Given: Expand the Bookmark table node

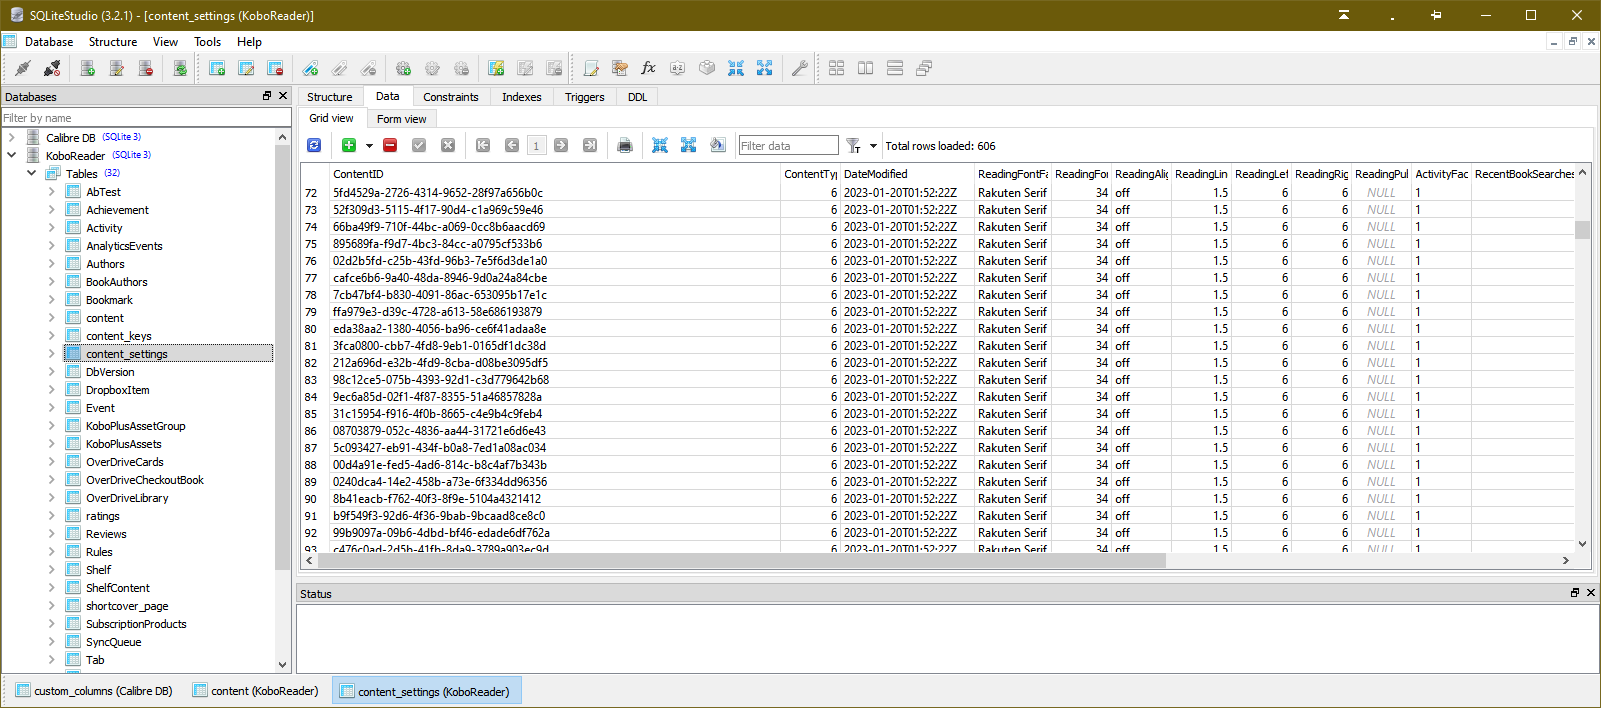Looking at the screenshot, I should [x=52, y=300].
